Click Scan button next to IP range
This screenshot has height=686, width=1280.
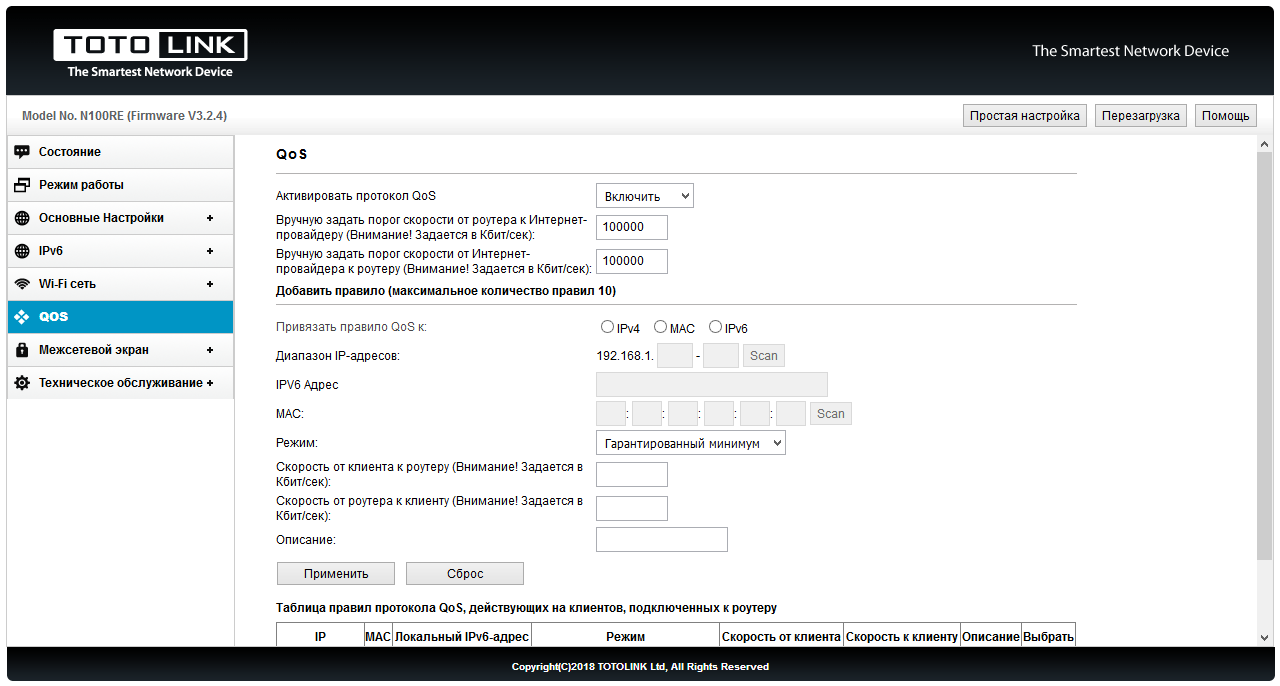[x=764, y=355]
